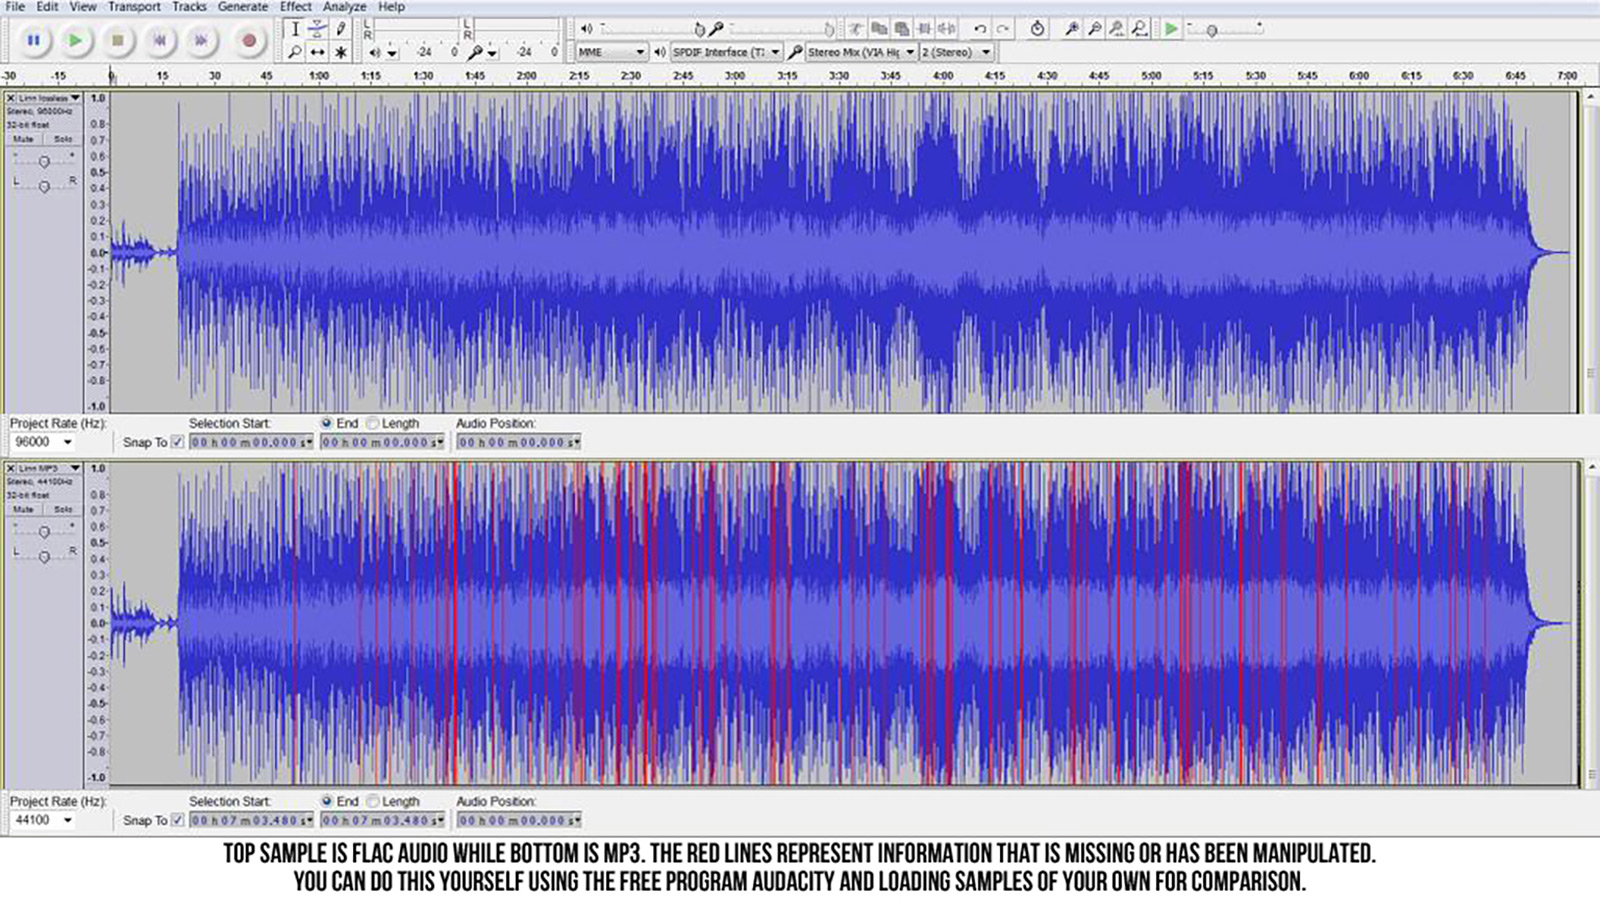Screen dimensions: 1600x900
Task: Start playback with the green Play button
Action: (x=76, y=41)
